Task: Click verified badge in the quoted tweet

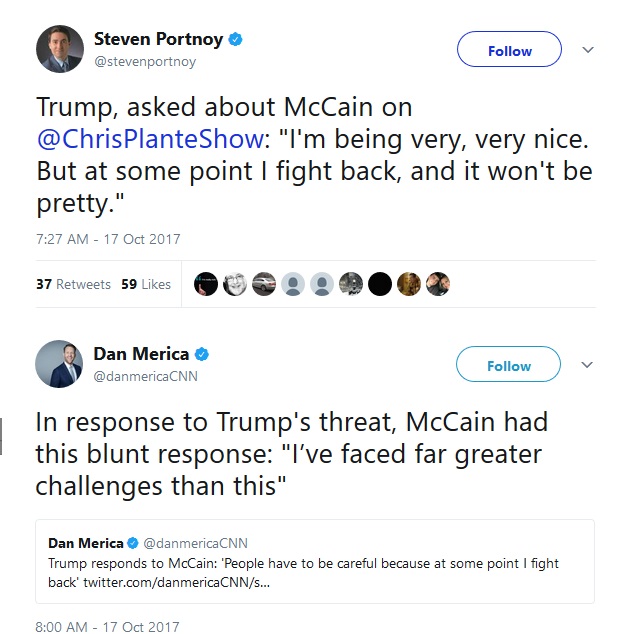Action: pos(132,543)
